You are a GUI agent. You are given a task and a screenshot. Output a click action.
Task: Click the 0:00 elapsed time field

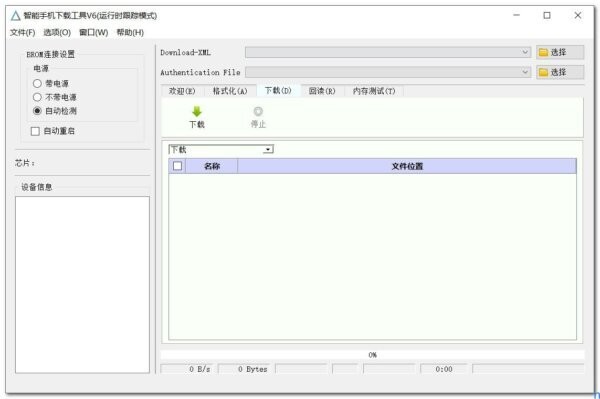[x=444, y=369]
